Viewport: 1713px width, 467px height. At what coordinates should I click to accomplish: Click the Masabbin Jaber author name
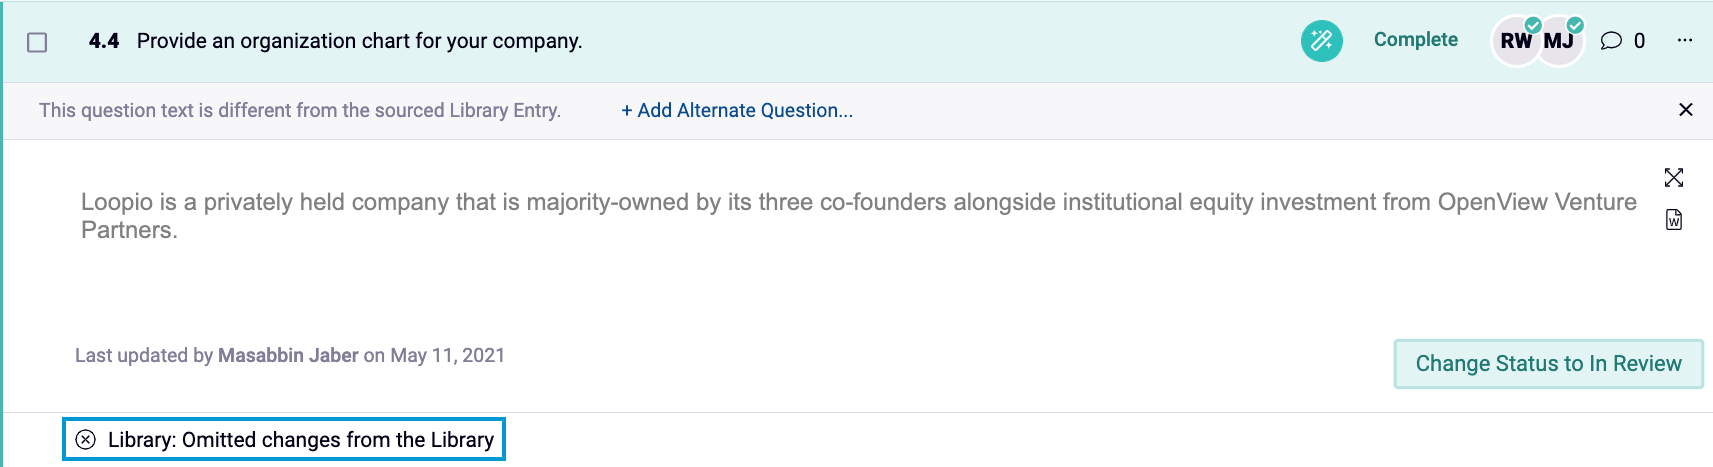pyautogui.click(x=288, y=356)
